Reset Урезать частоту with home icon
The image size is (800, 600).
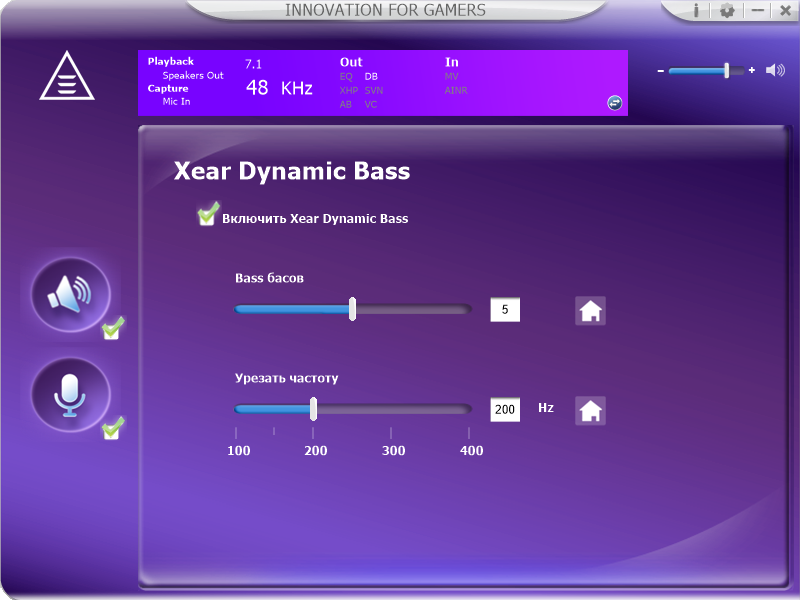point(590,410)
